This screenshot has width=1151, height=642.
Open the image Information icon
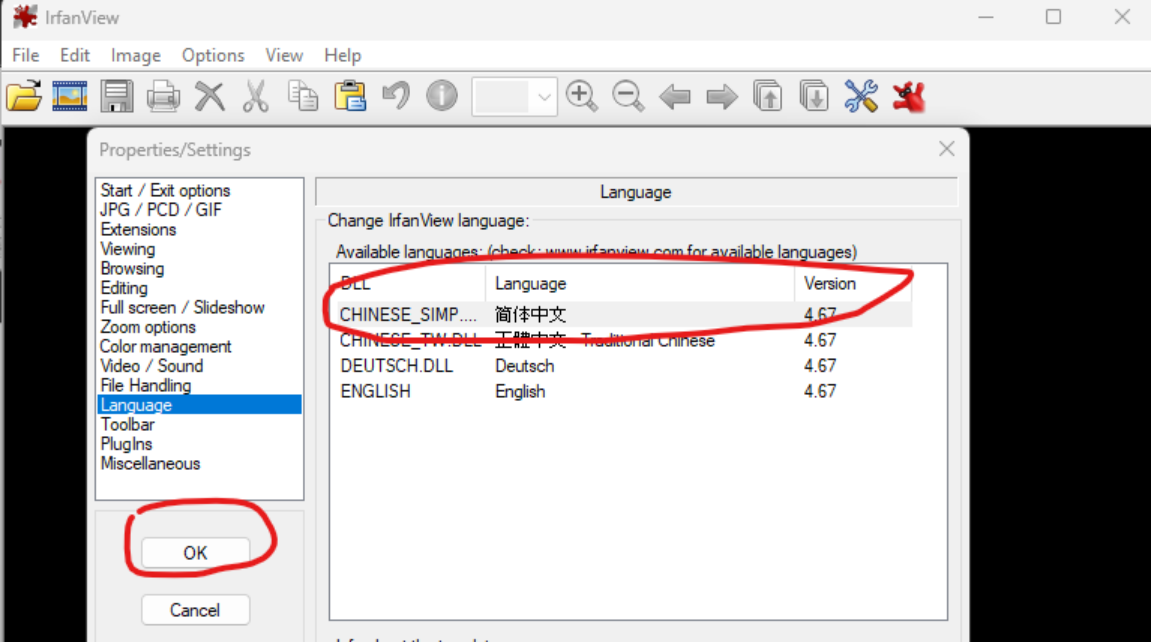[x=442, y=96]
